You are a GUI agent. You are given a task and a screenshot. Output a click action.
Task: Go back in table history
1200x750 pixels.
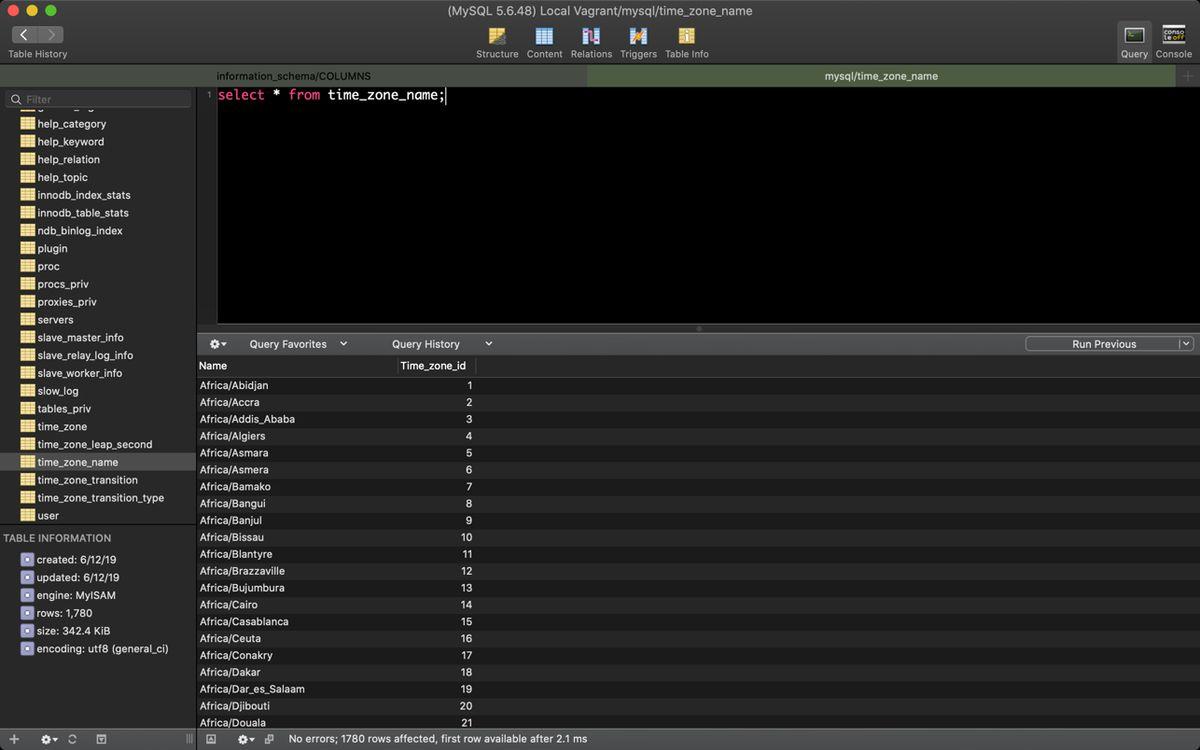click(24, 35)
